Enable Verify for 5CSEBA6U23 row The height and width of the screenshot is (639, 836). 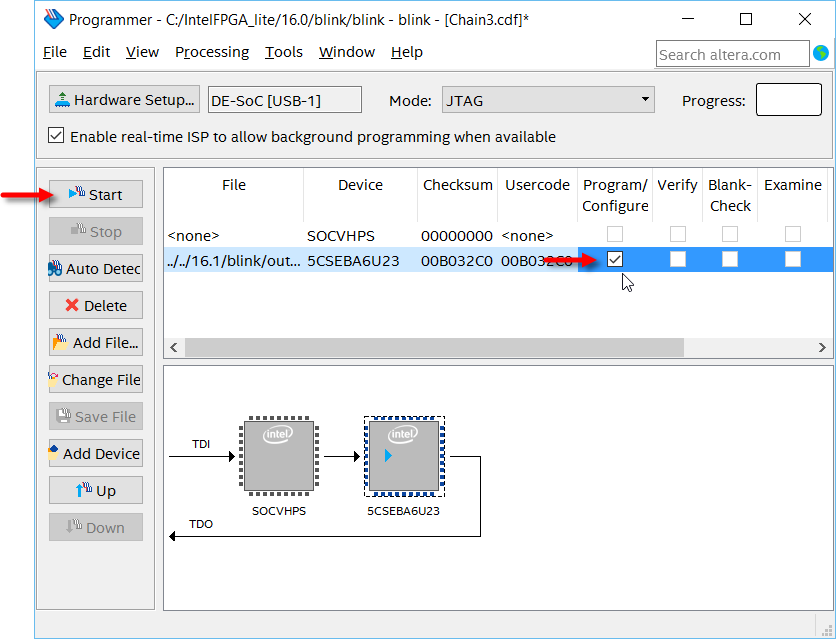678,260
